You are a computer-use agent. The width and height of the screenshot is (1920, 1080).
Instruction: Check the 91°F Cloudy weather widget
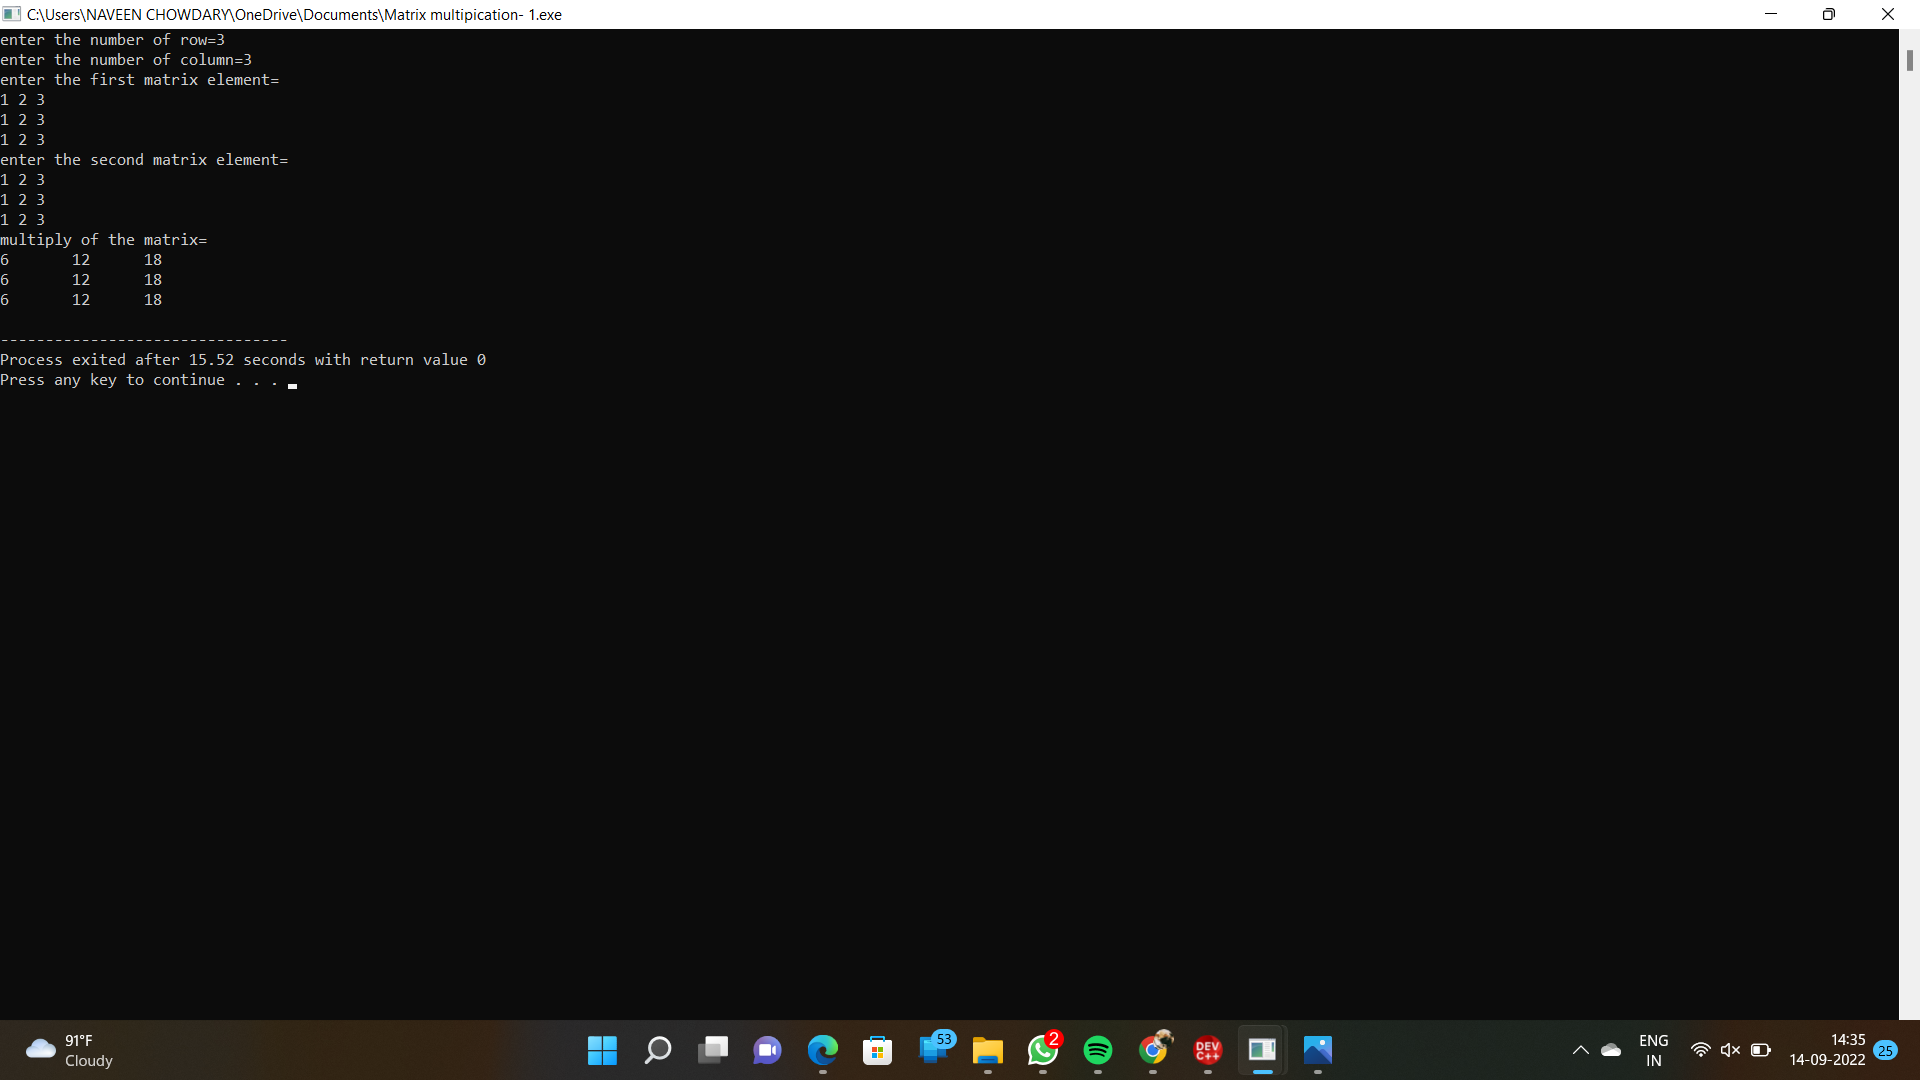[67, 1050]
